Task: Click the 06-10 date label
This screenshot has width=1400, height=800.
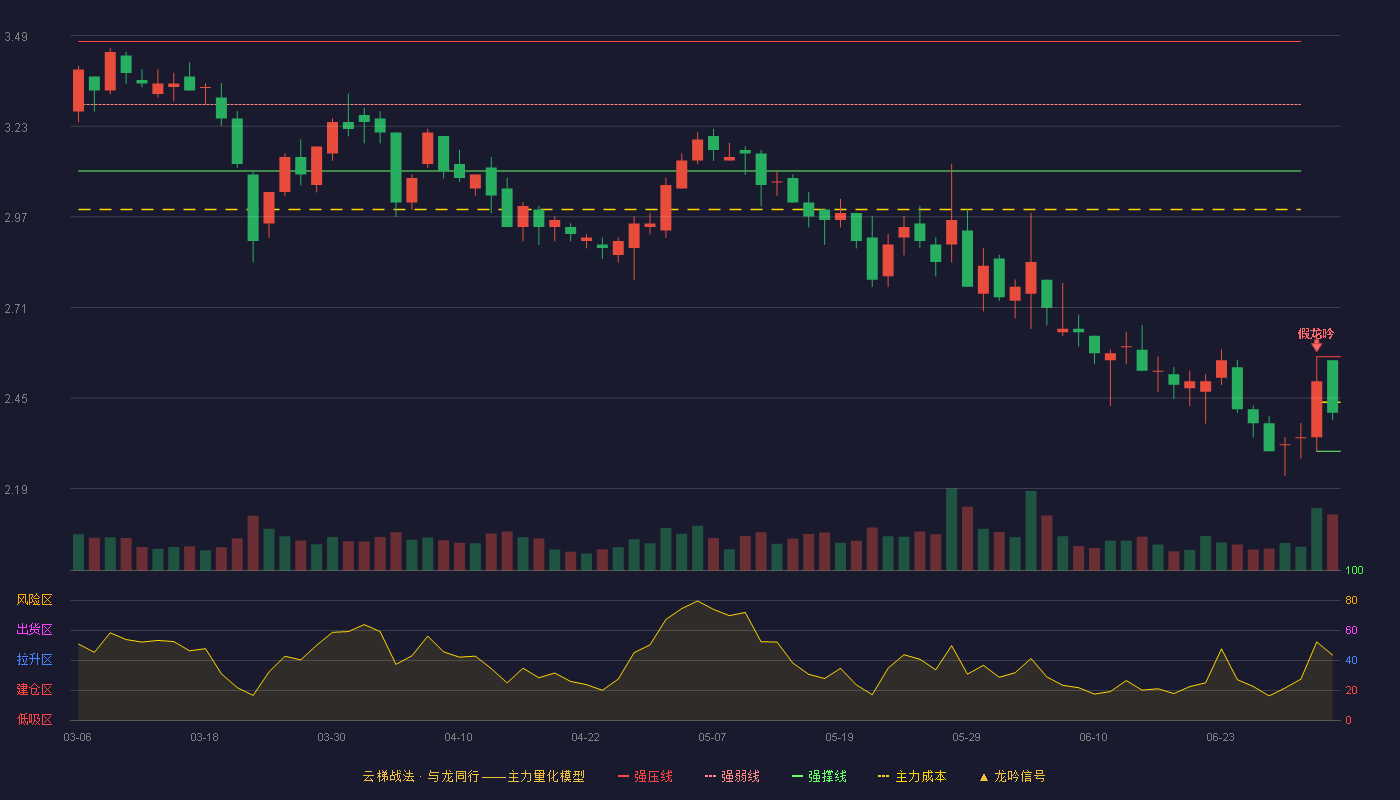Action: [1093, 737]
